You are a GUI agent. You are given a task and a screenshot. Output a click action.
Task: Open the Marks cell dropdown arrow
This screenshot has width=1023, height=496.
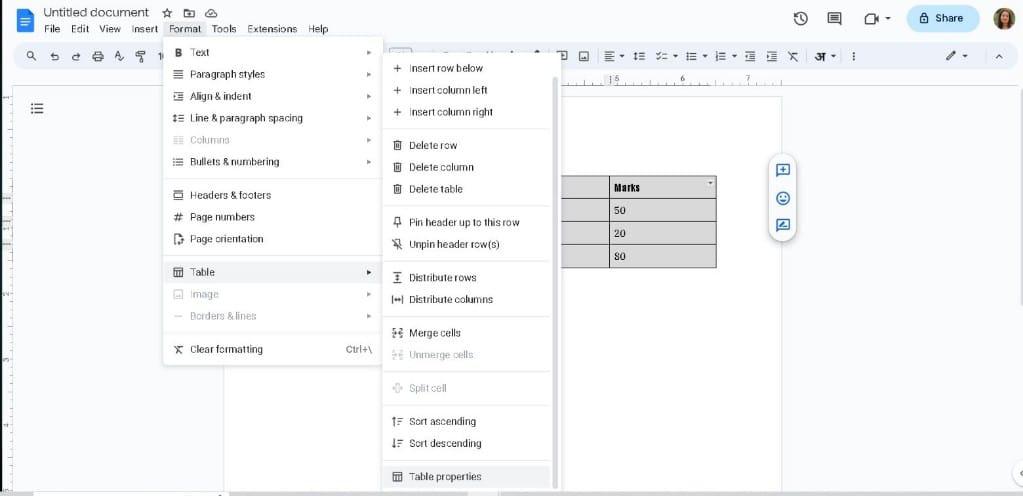coord(710,183)
